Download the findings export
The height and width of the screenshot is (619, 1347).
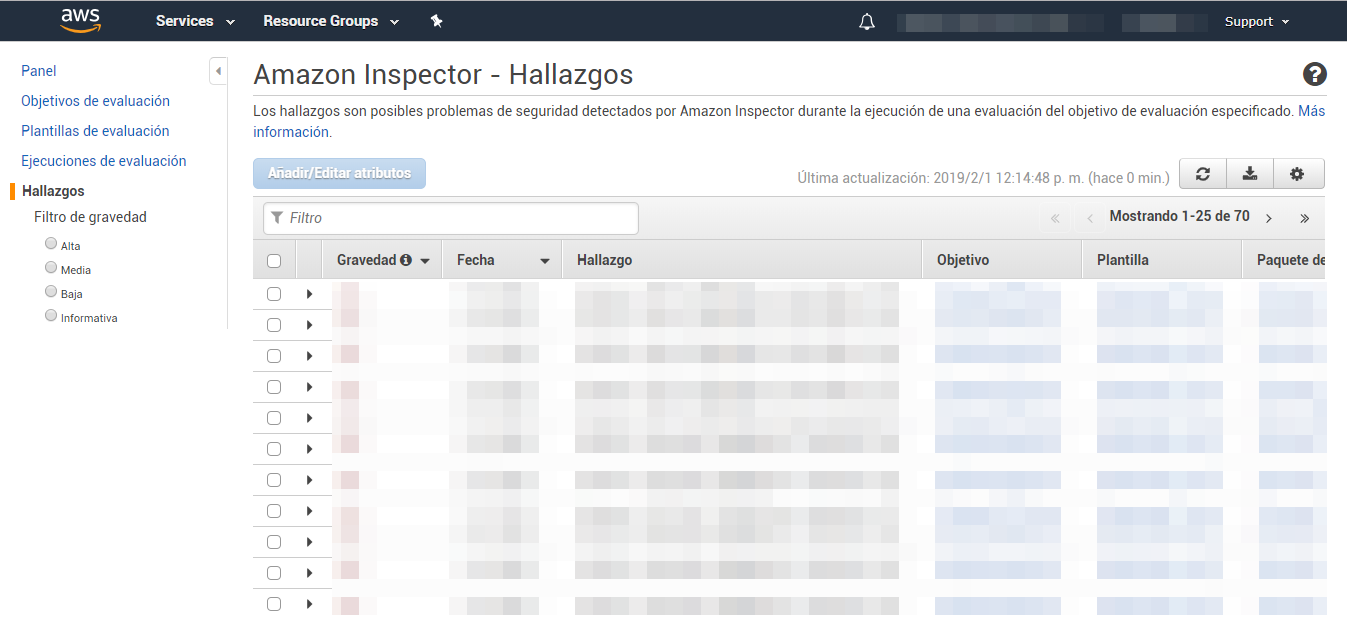(x=1250, y=174)
